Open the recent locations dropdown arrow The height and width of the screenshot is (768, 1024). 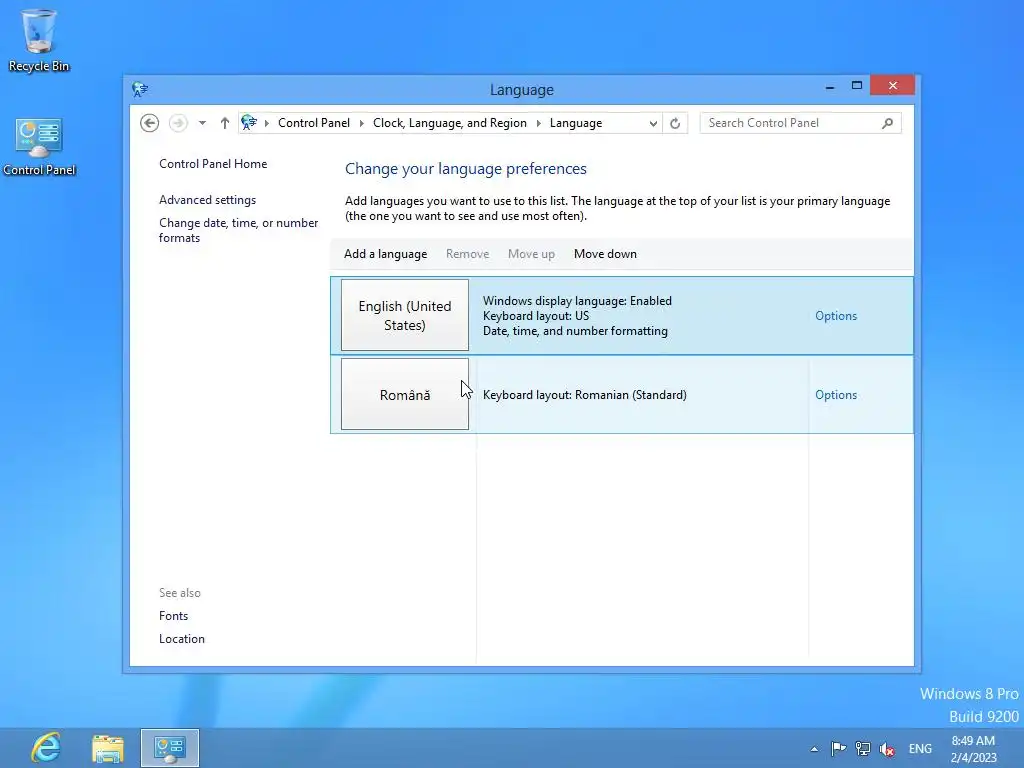coord(202,123)
